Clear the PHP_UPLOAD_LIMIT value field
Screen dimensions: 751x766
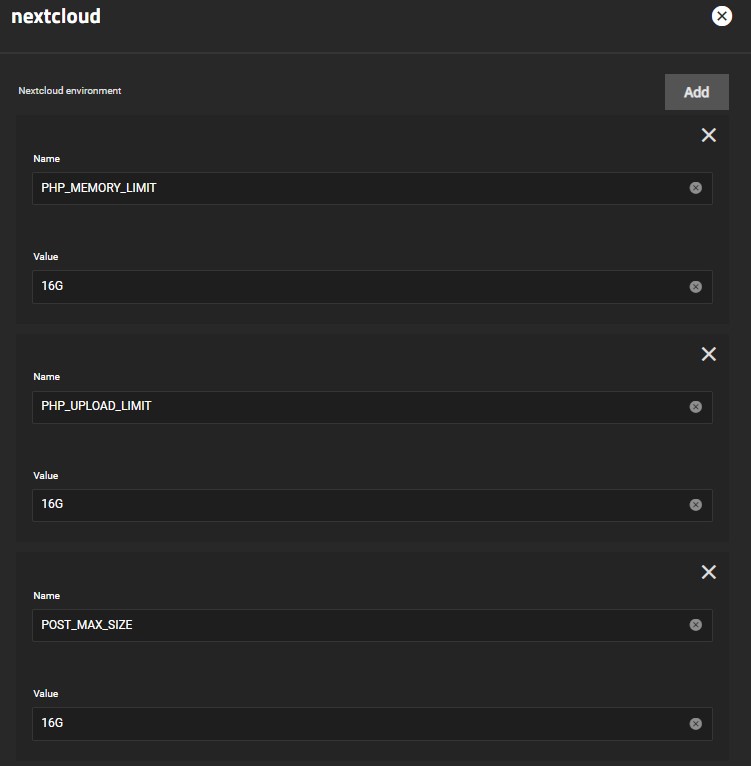point(695,505)
